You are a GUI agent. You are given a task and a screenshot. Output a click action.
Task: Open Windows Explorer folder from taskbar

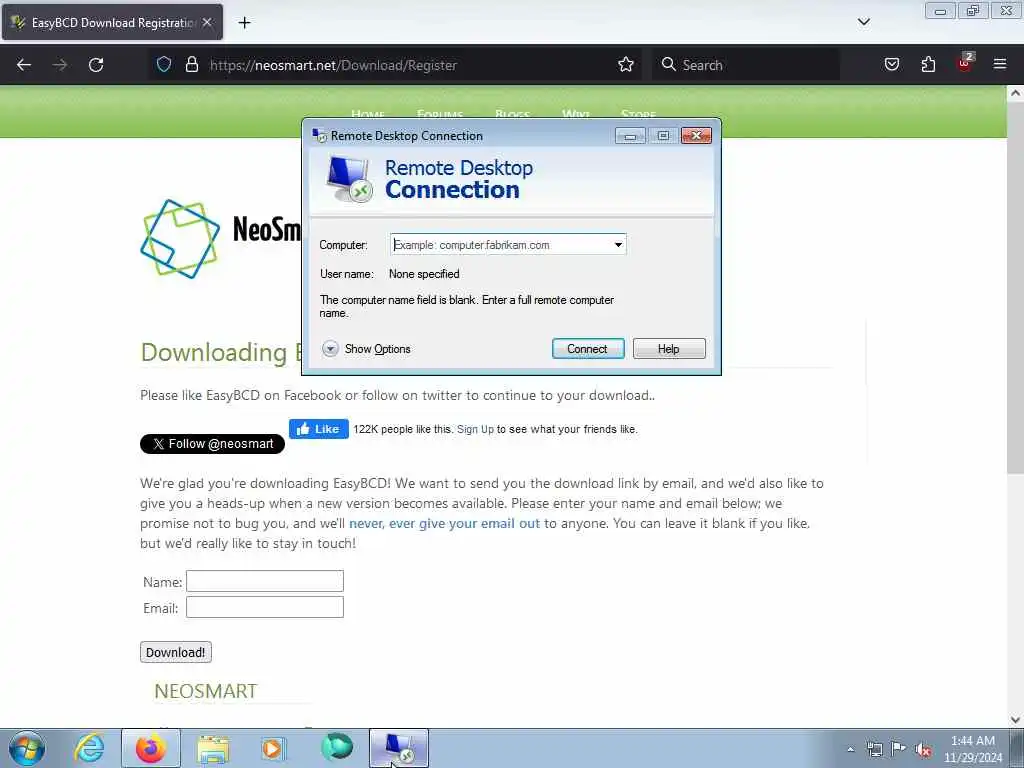[213, 748]
